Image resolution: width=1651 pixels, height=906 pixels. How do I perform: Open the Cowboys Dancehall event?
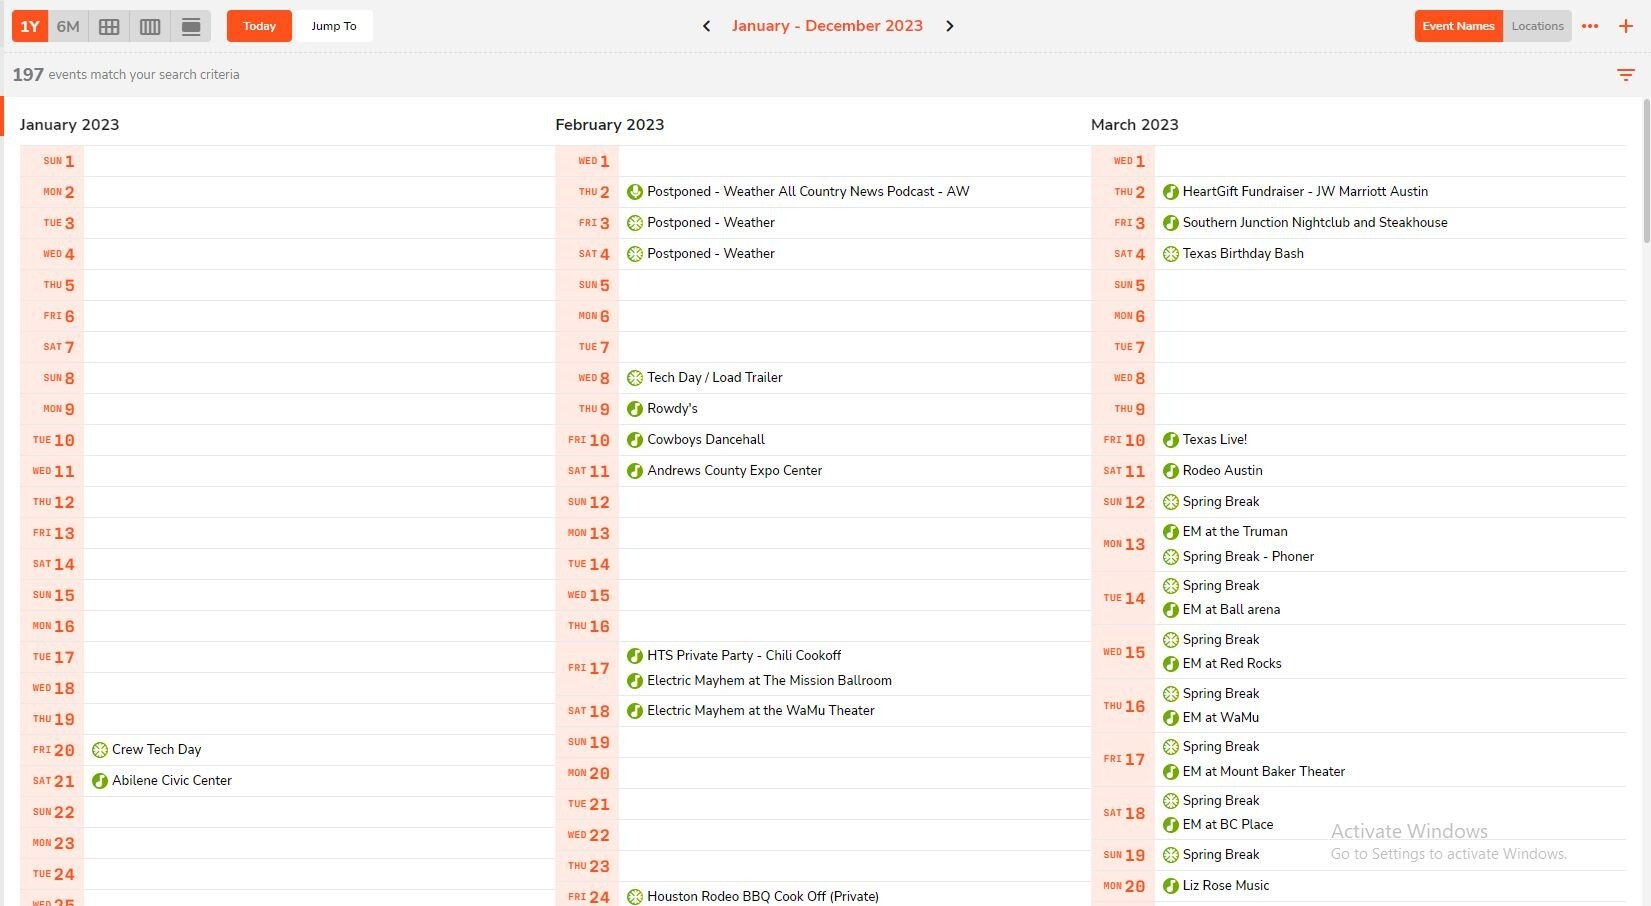coord(706,439)
